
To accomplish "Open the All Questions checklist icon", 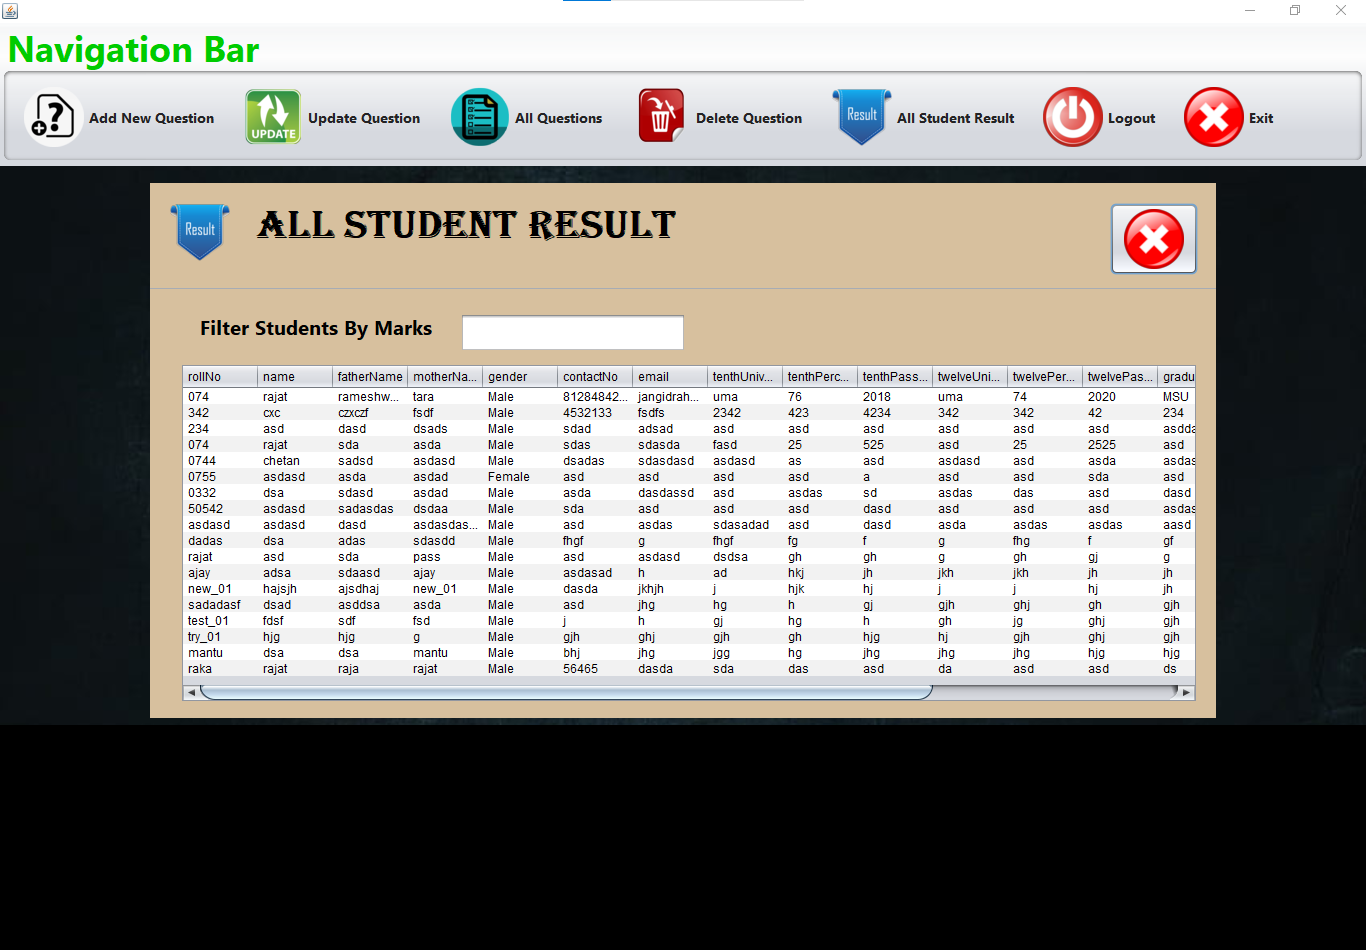I will coord(480,117).
